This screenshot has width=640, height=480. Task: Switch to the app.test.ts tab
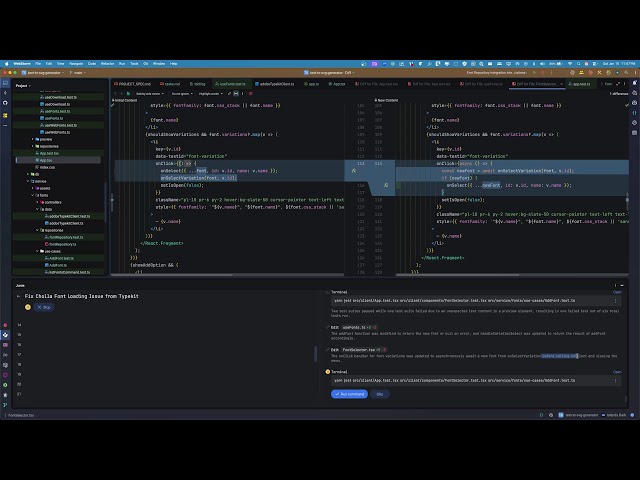click(x=579, y=84)
